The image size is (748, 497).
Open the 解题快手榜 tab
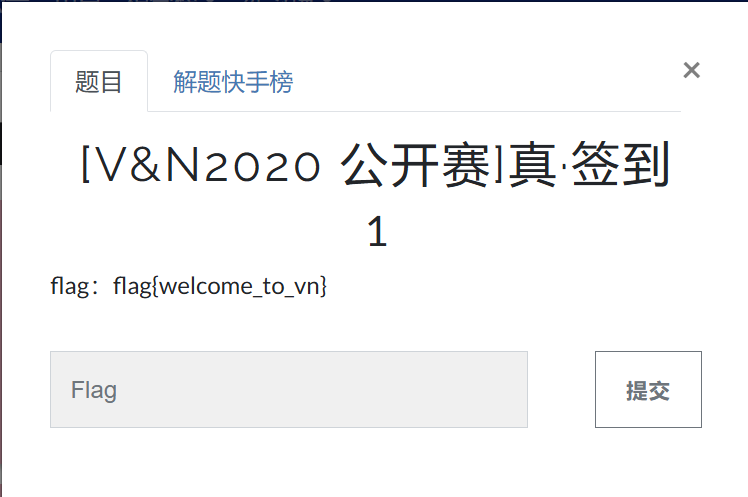pos(233,82)
